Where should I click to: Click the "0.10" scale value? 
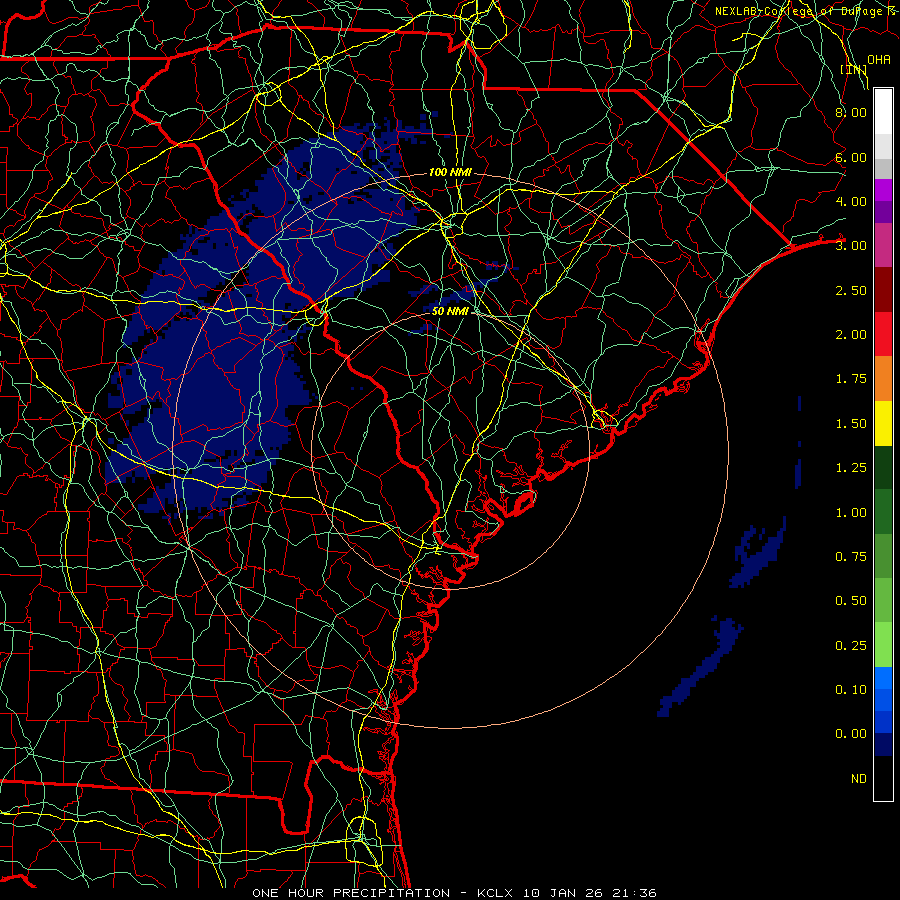[851, 690]
